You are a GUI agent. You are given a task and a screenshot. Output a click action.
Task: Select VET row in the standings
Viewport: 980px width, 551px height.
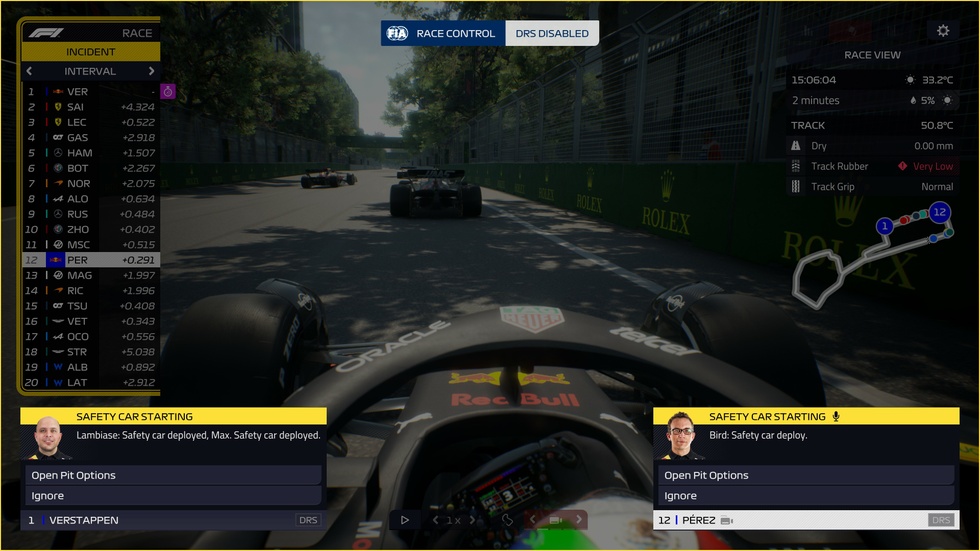point(91,321)
